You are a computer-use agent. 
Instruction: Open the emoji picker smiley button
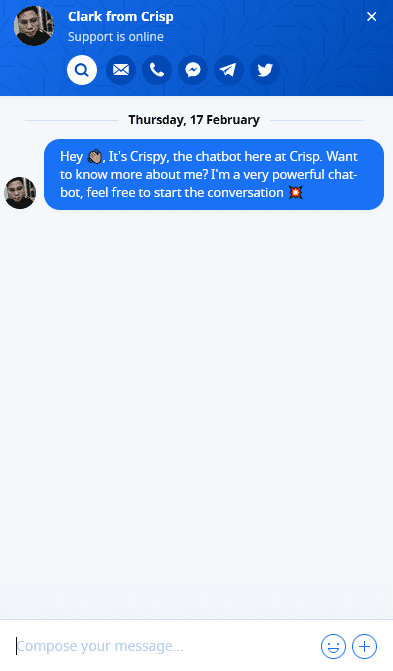point(333,646)
